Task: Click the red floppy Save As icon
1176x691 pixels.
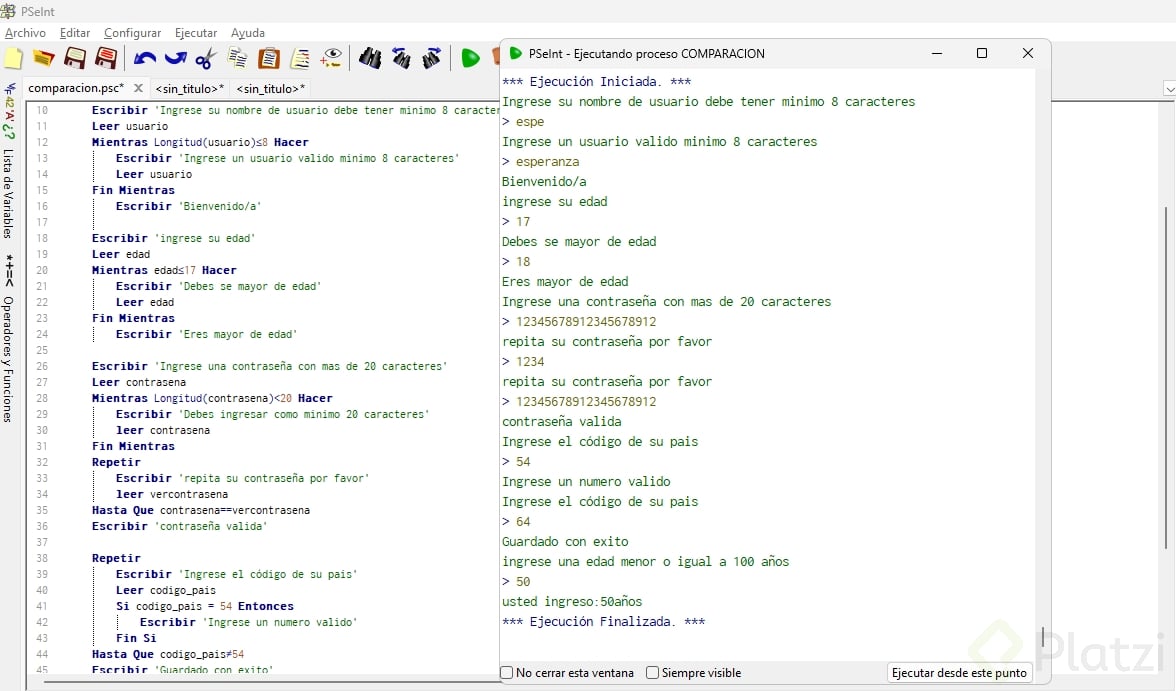Action: pos(106,58)
